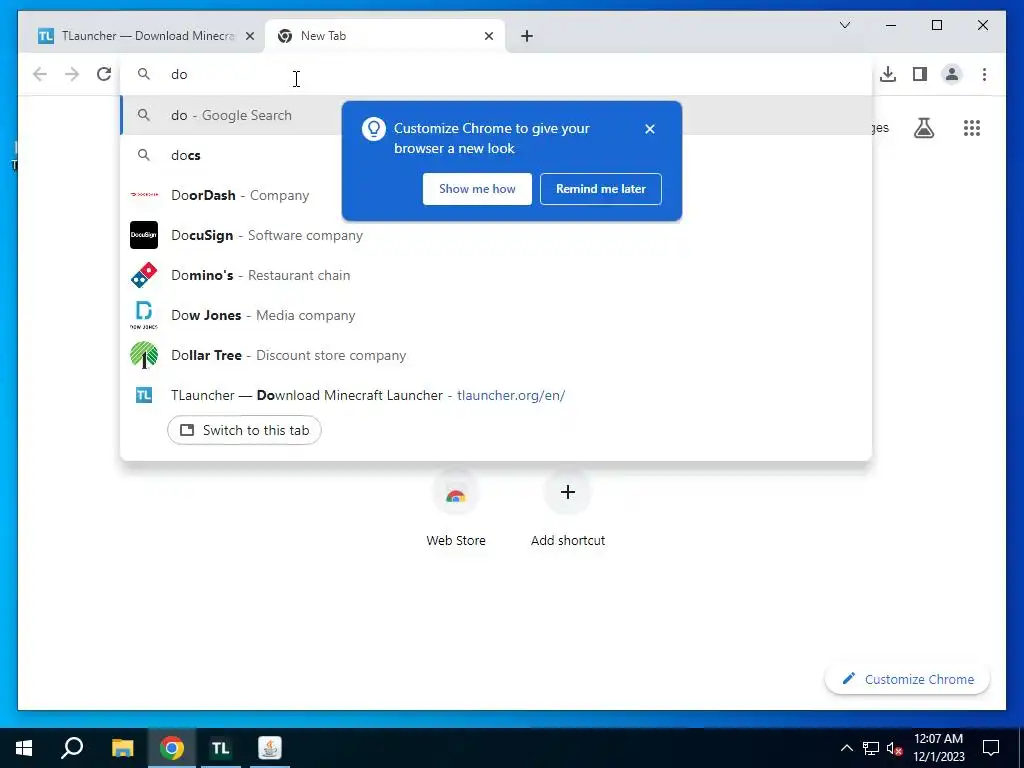Open the tab search dropdown chevron
The width and height of the screenshot is (1024, 768).
844,25
